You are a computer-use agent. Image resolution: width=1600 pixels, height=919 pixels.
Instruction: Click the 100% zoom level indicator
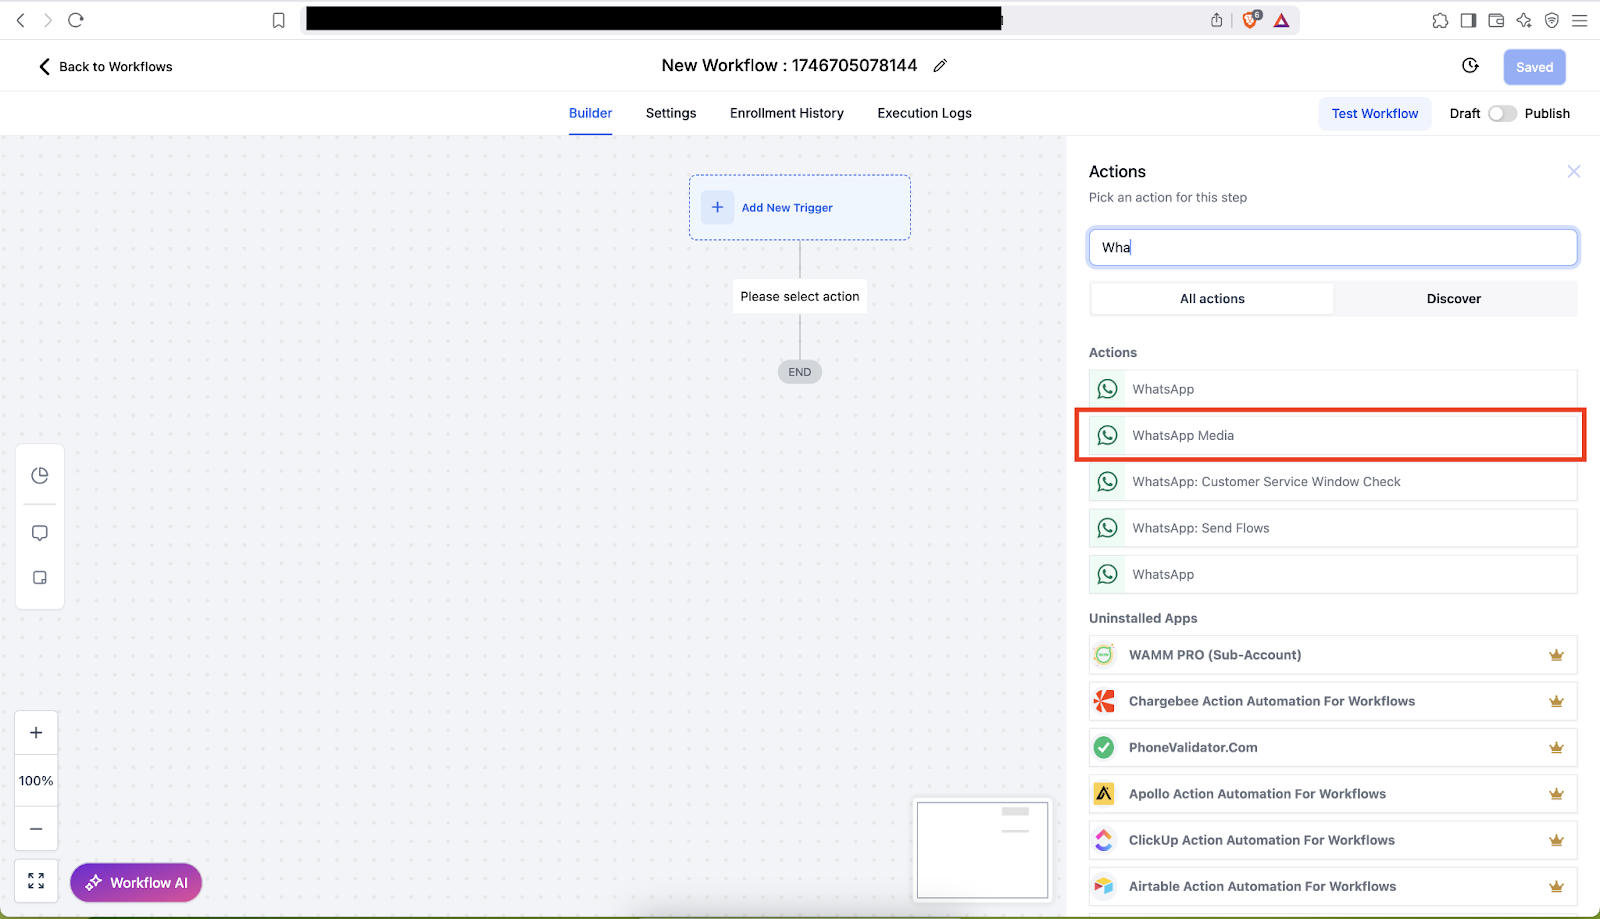tap(36, 781)
